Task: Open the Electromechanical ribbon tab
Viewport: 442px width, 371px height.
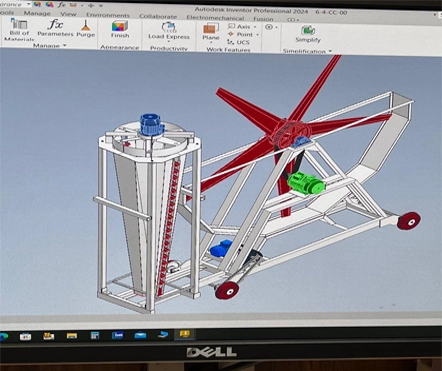Action: click(215, 18)
